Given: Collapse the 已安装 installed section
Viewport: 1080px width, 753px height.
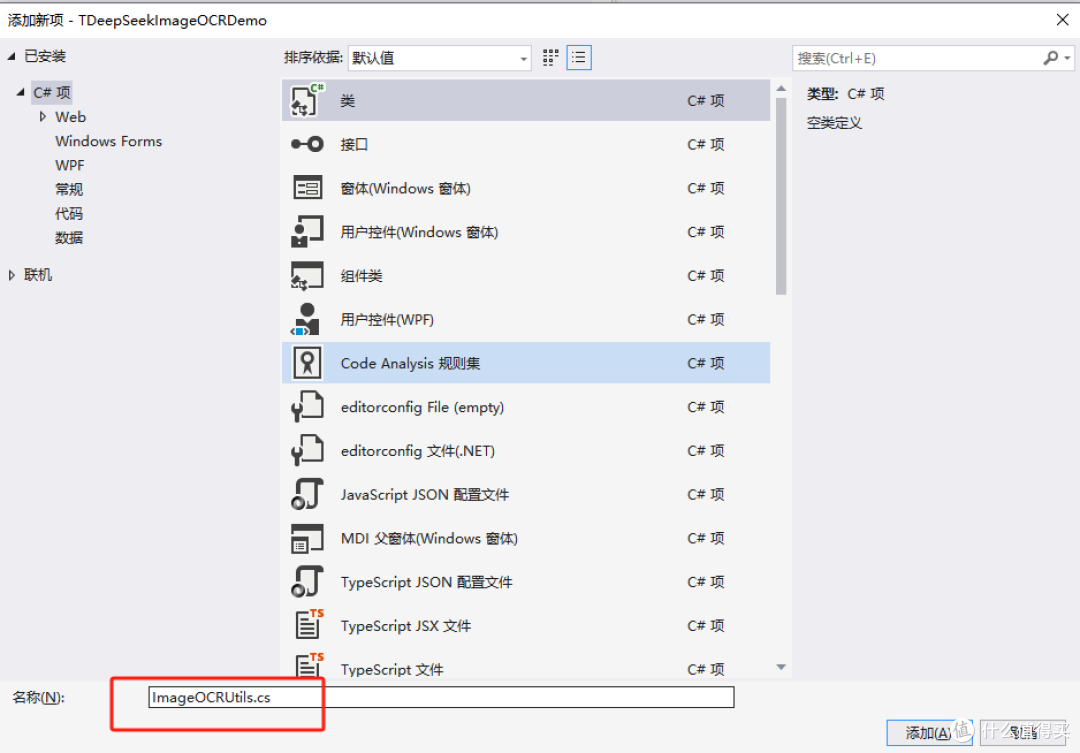Looking at the screenshot, I should click(x=12, y=56).
